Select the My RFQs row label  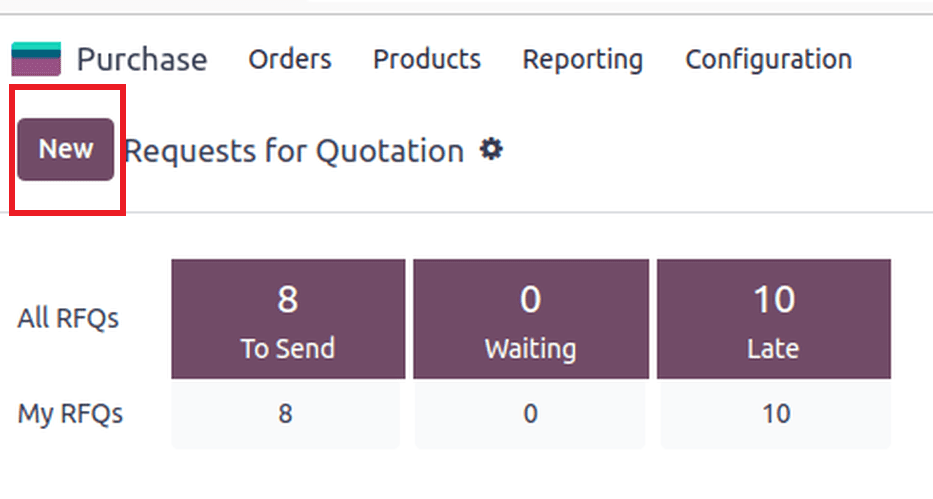pyautogui.click(x=70, y=414)
